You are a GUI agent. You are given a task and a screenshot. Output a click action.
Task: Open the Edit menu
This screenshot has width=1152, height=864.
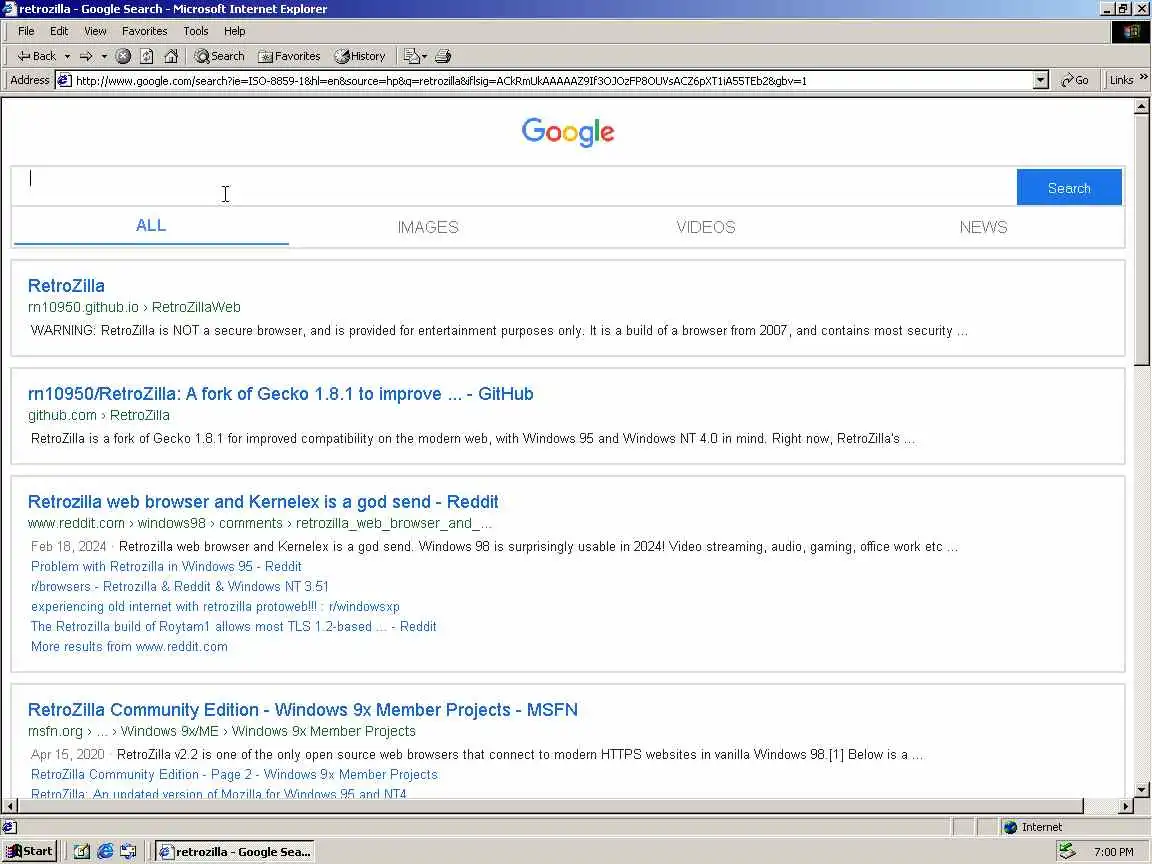[x=59, y=31]
